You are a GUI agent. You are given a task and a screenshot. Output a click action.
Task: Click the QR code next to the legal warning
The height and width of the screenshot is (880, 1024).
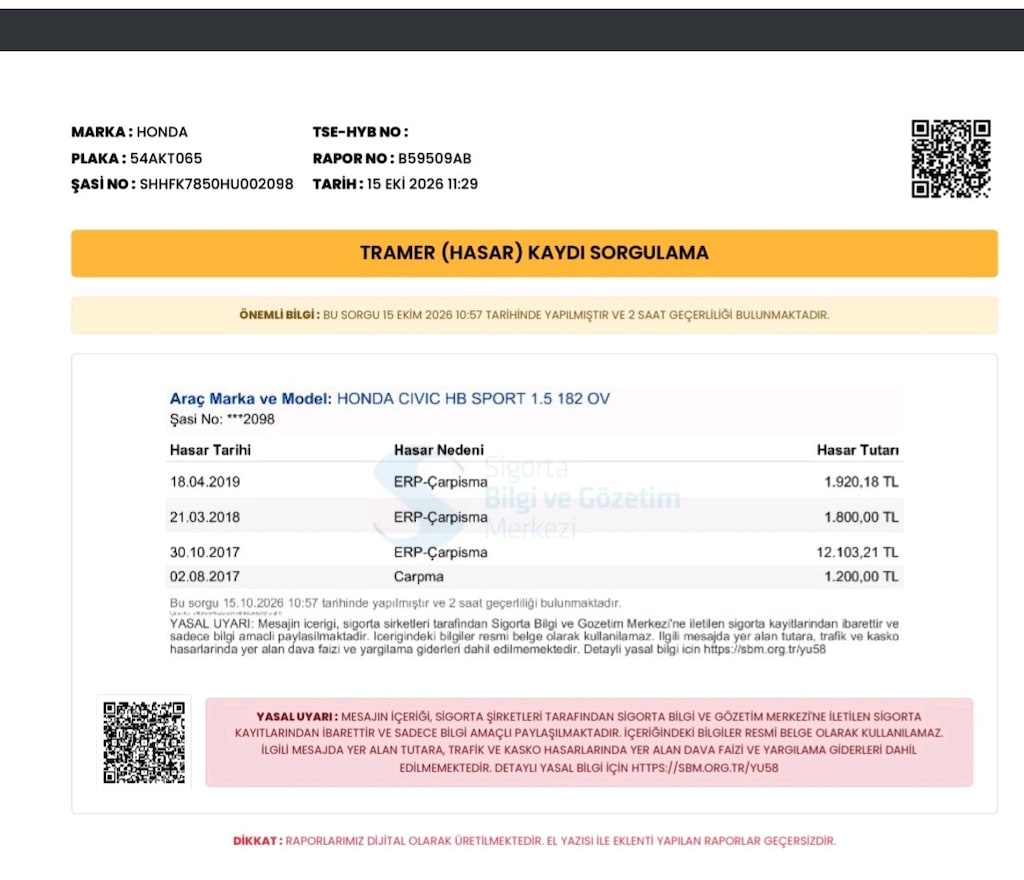pos(144,742)
